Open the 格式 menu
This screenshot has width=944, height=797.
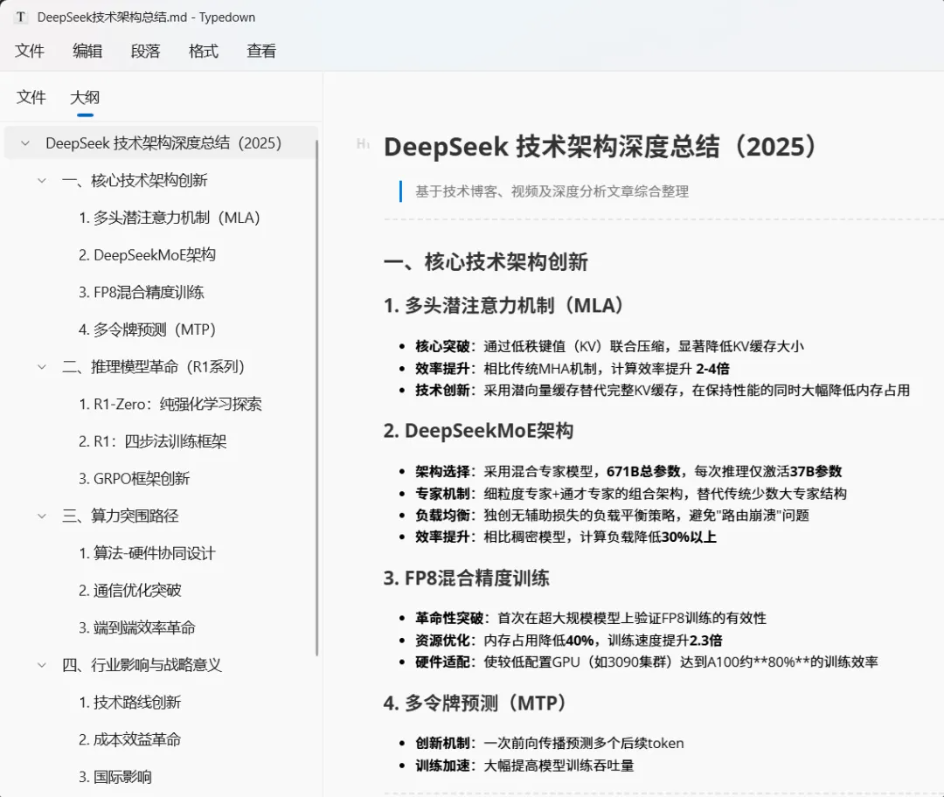(x=203, y=51)
